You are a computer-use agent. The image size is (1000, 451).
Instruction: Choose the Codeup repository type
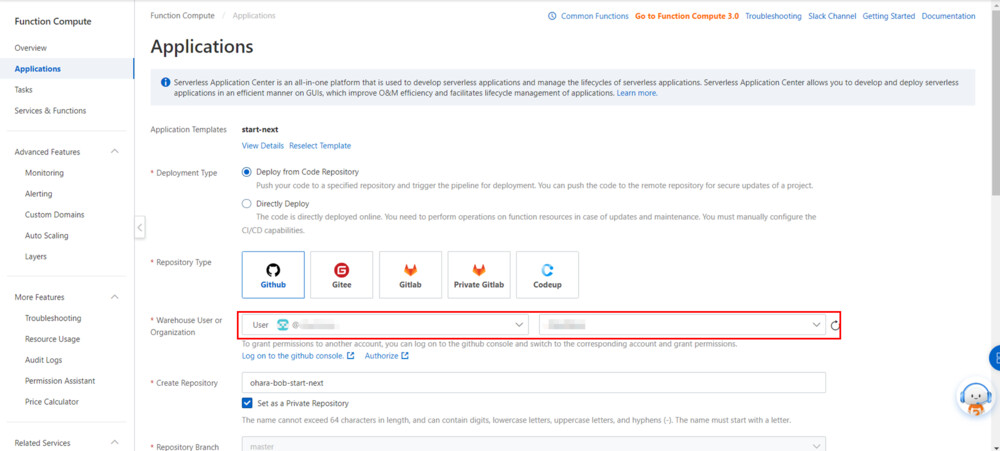[x=547, y=274]
